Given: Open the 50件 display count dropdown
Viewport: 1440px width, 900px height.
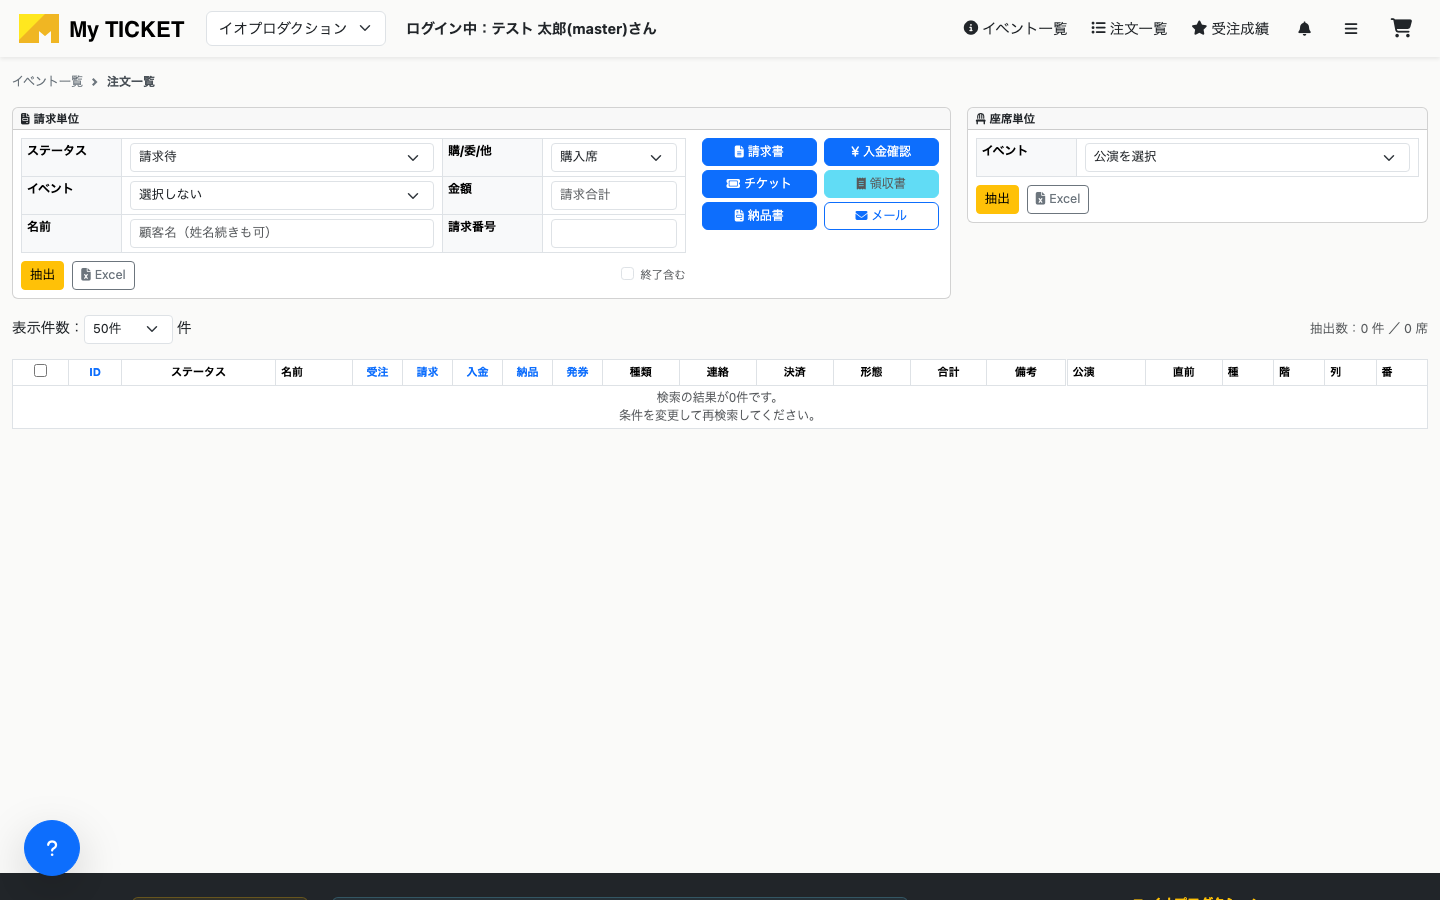Looking at the screenshot, I should (128, 329).
